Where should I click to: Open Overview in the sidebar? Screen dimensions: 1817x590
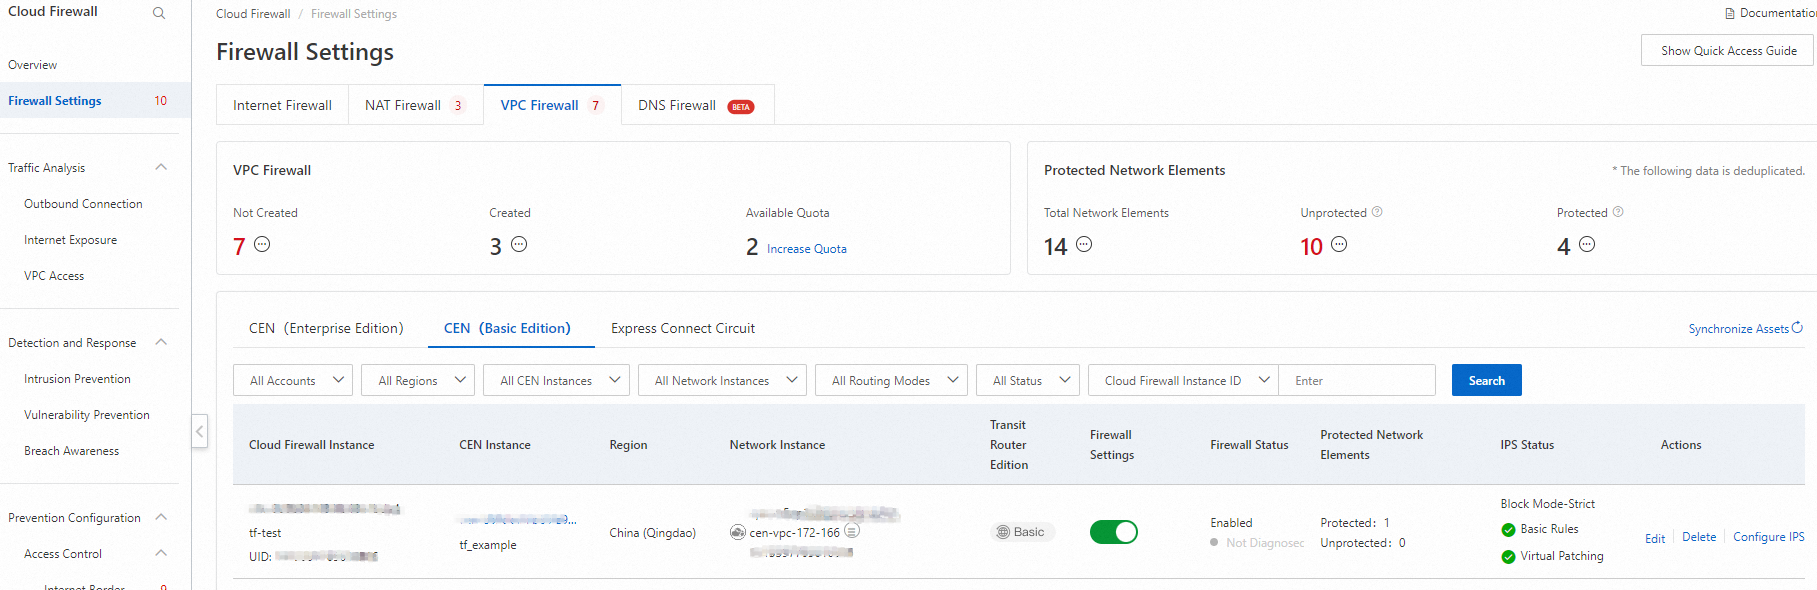(x=32, y=65)
